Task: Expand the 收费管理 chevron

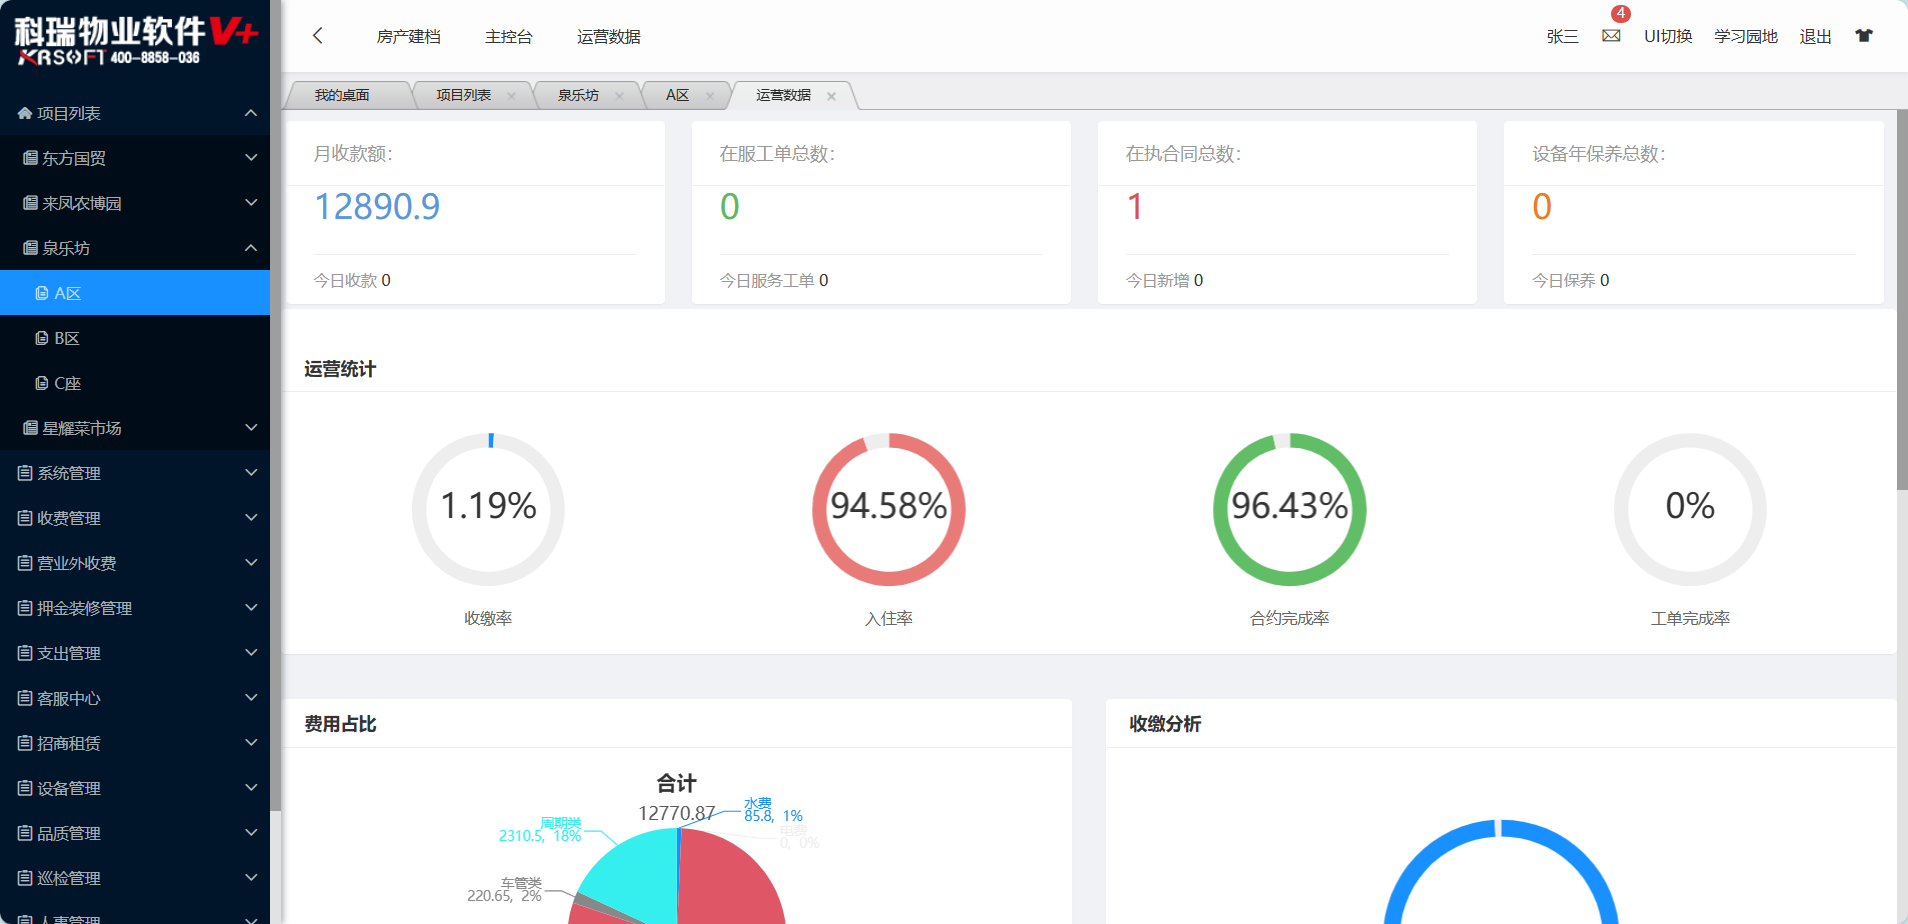Action: click(251, 518)
